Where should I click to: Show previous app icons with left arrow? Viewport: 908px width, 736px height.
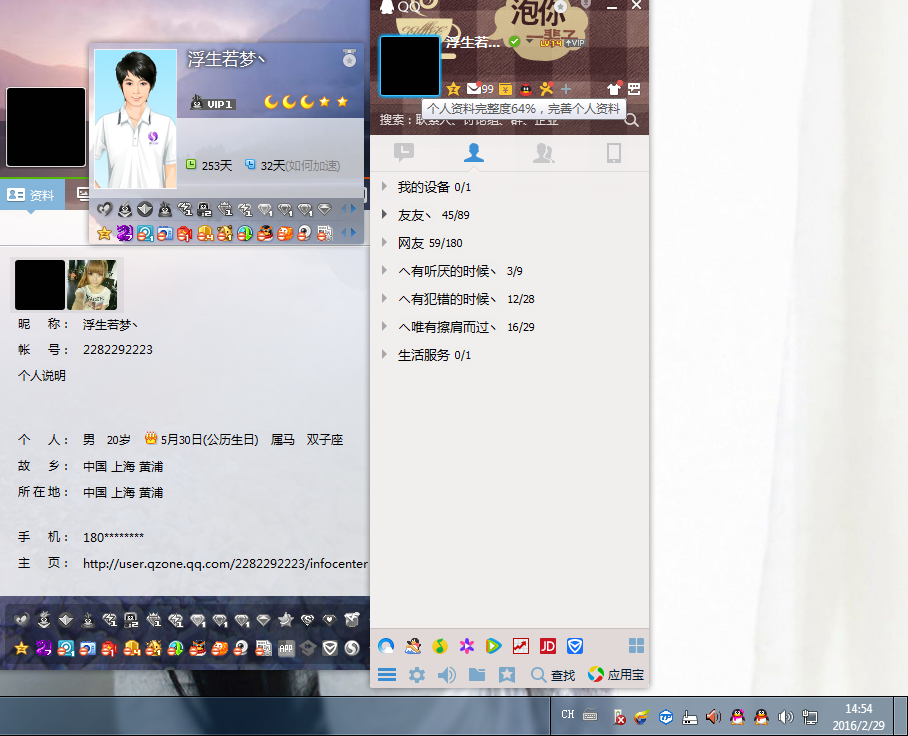(x=344, y=232)
